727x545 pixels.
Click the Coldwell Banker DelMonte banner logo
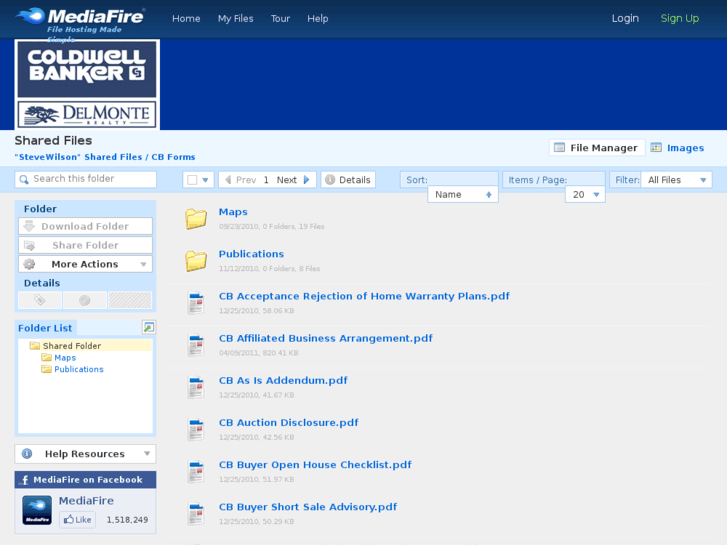(87, 84)
